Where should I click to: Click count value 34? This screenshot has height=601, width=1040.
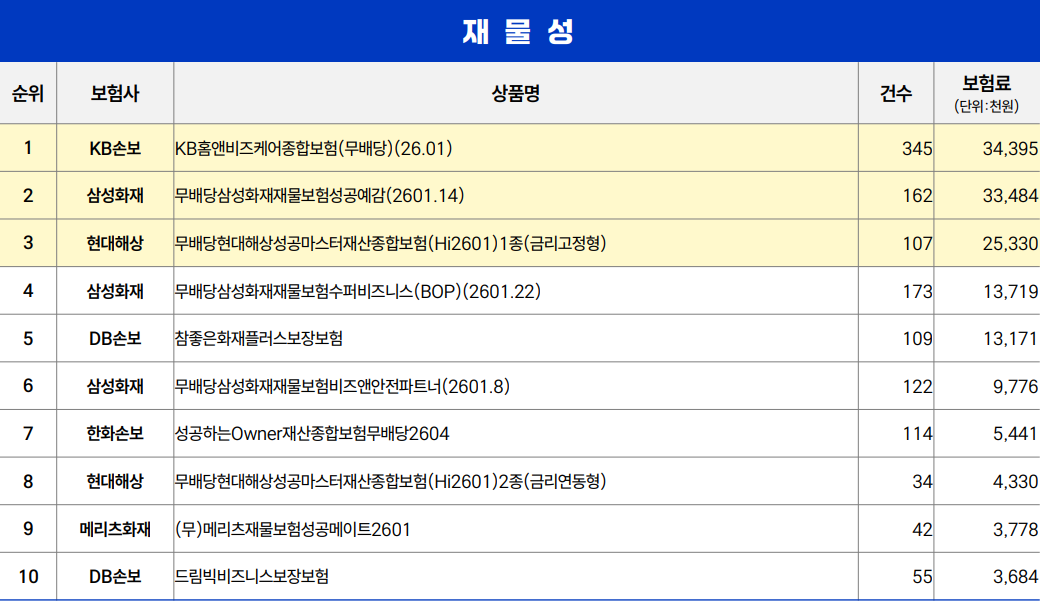(x=922, y=482)
